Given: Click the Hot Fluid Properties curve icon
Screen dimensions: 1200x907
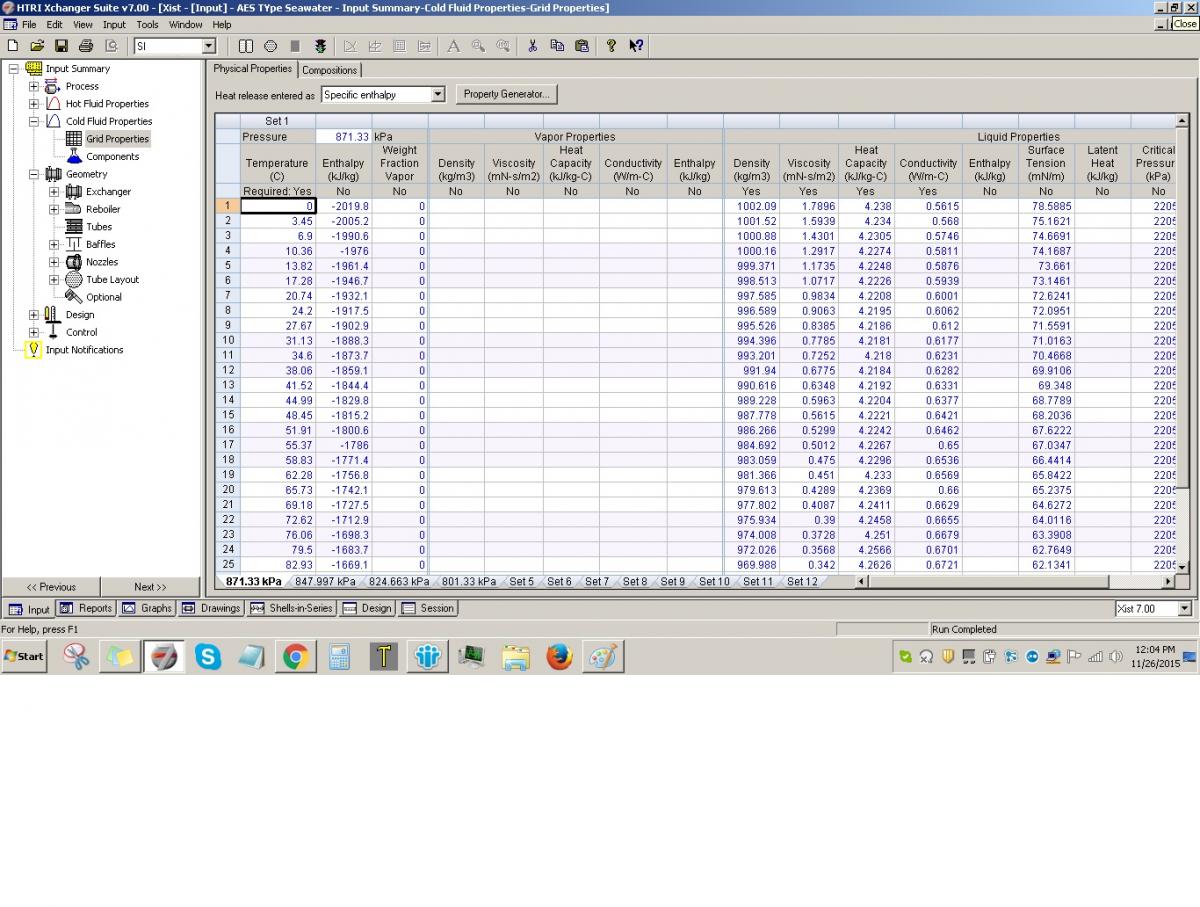Looking at the screenshot, I should pos(54,104).
